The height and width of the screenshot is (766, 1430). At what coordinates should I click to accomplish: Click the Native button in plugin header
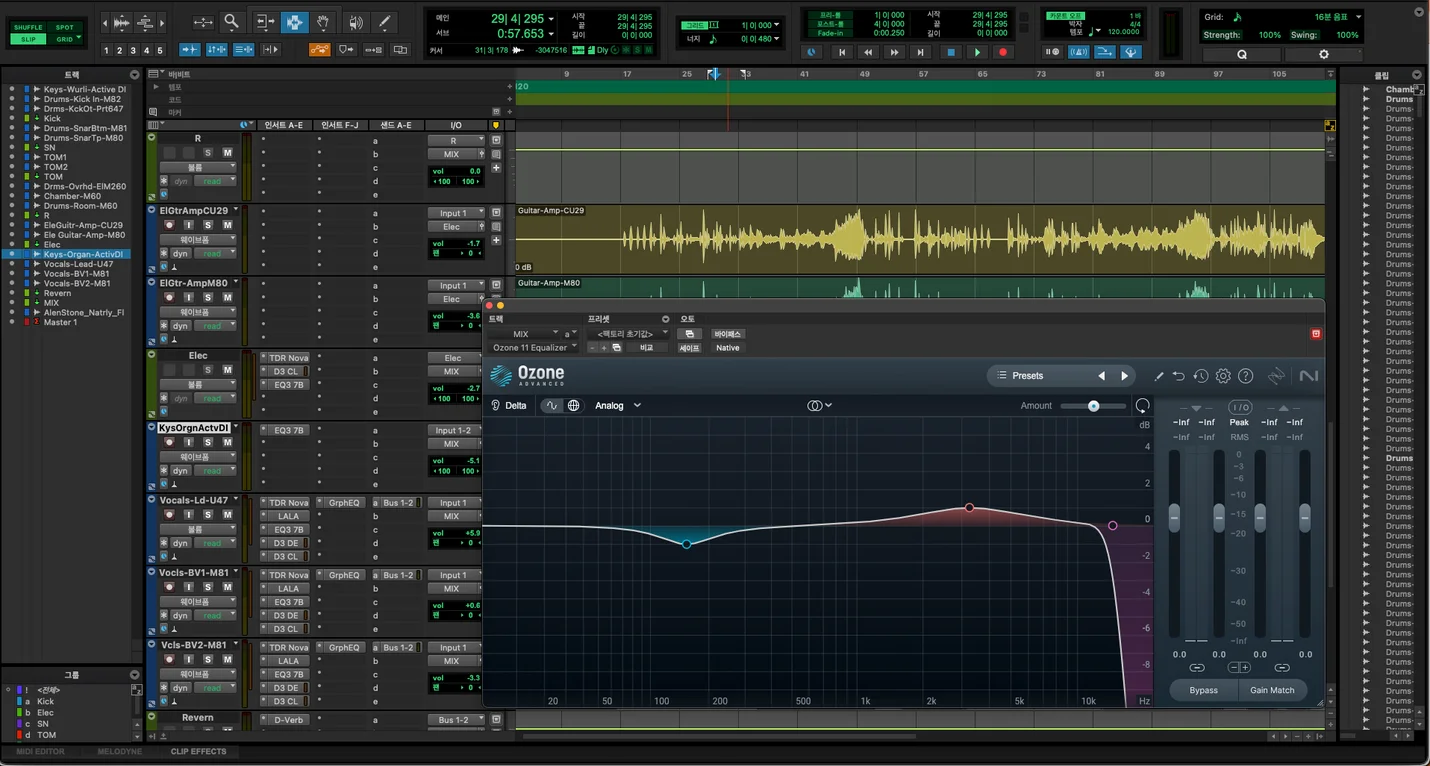(x=727, y=348)
